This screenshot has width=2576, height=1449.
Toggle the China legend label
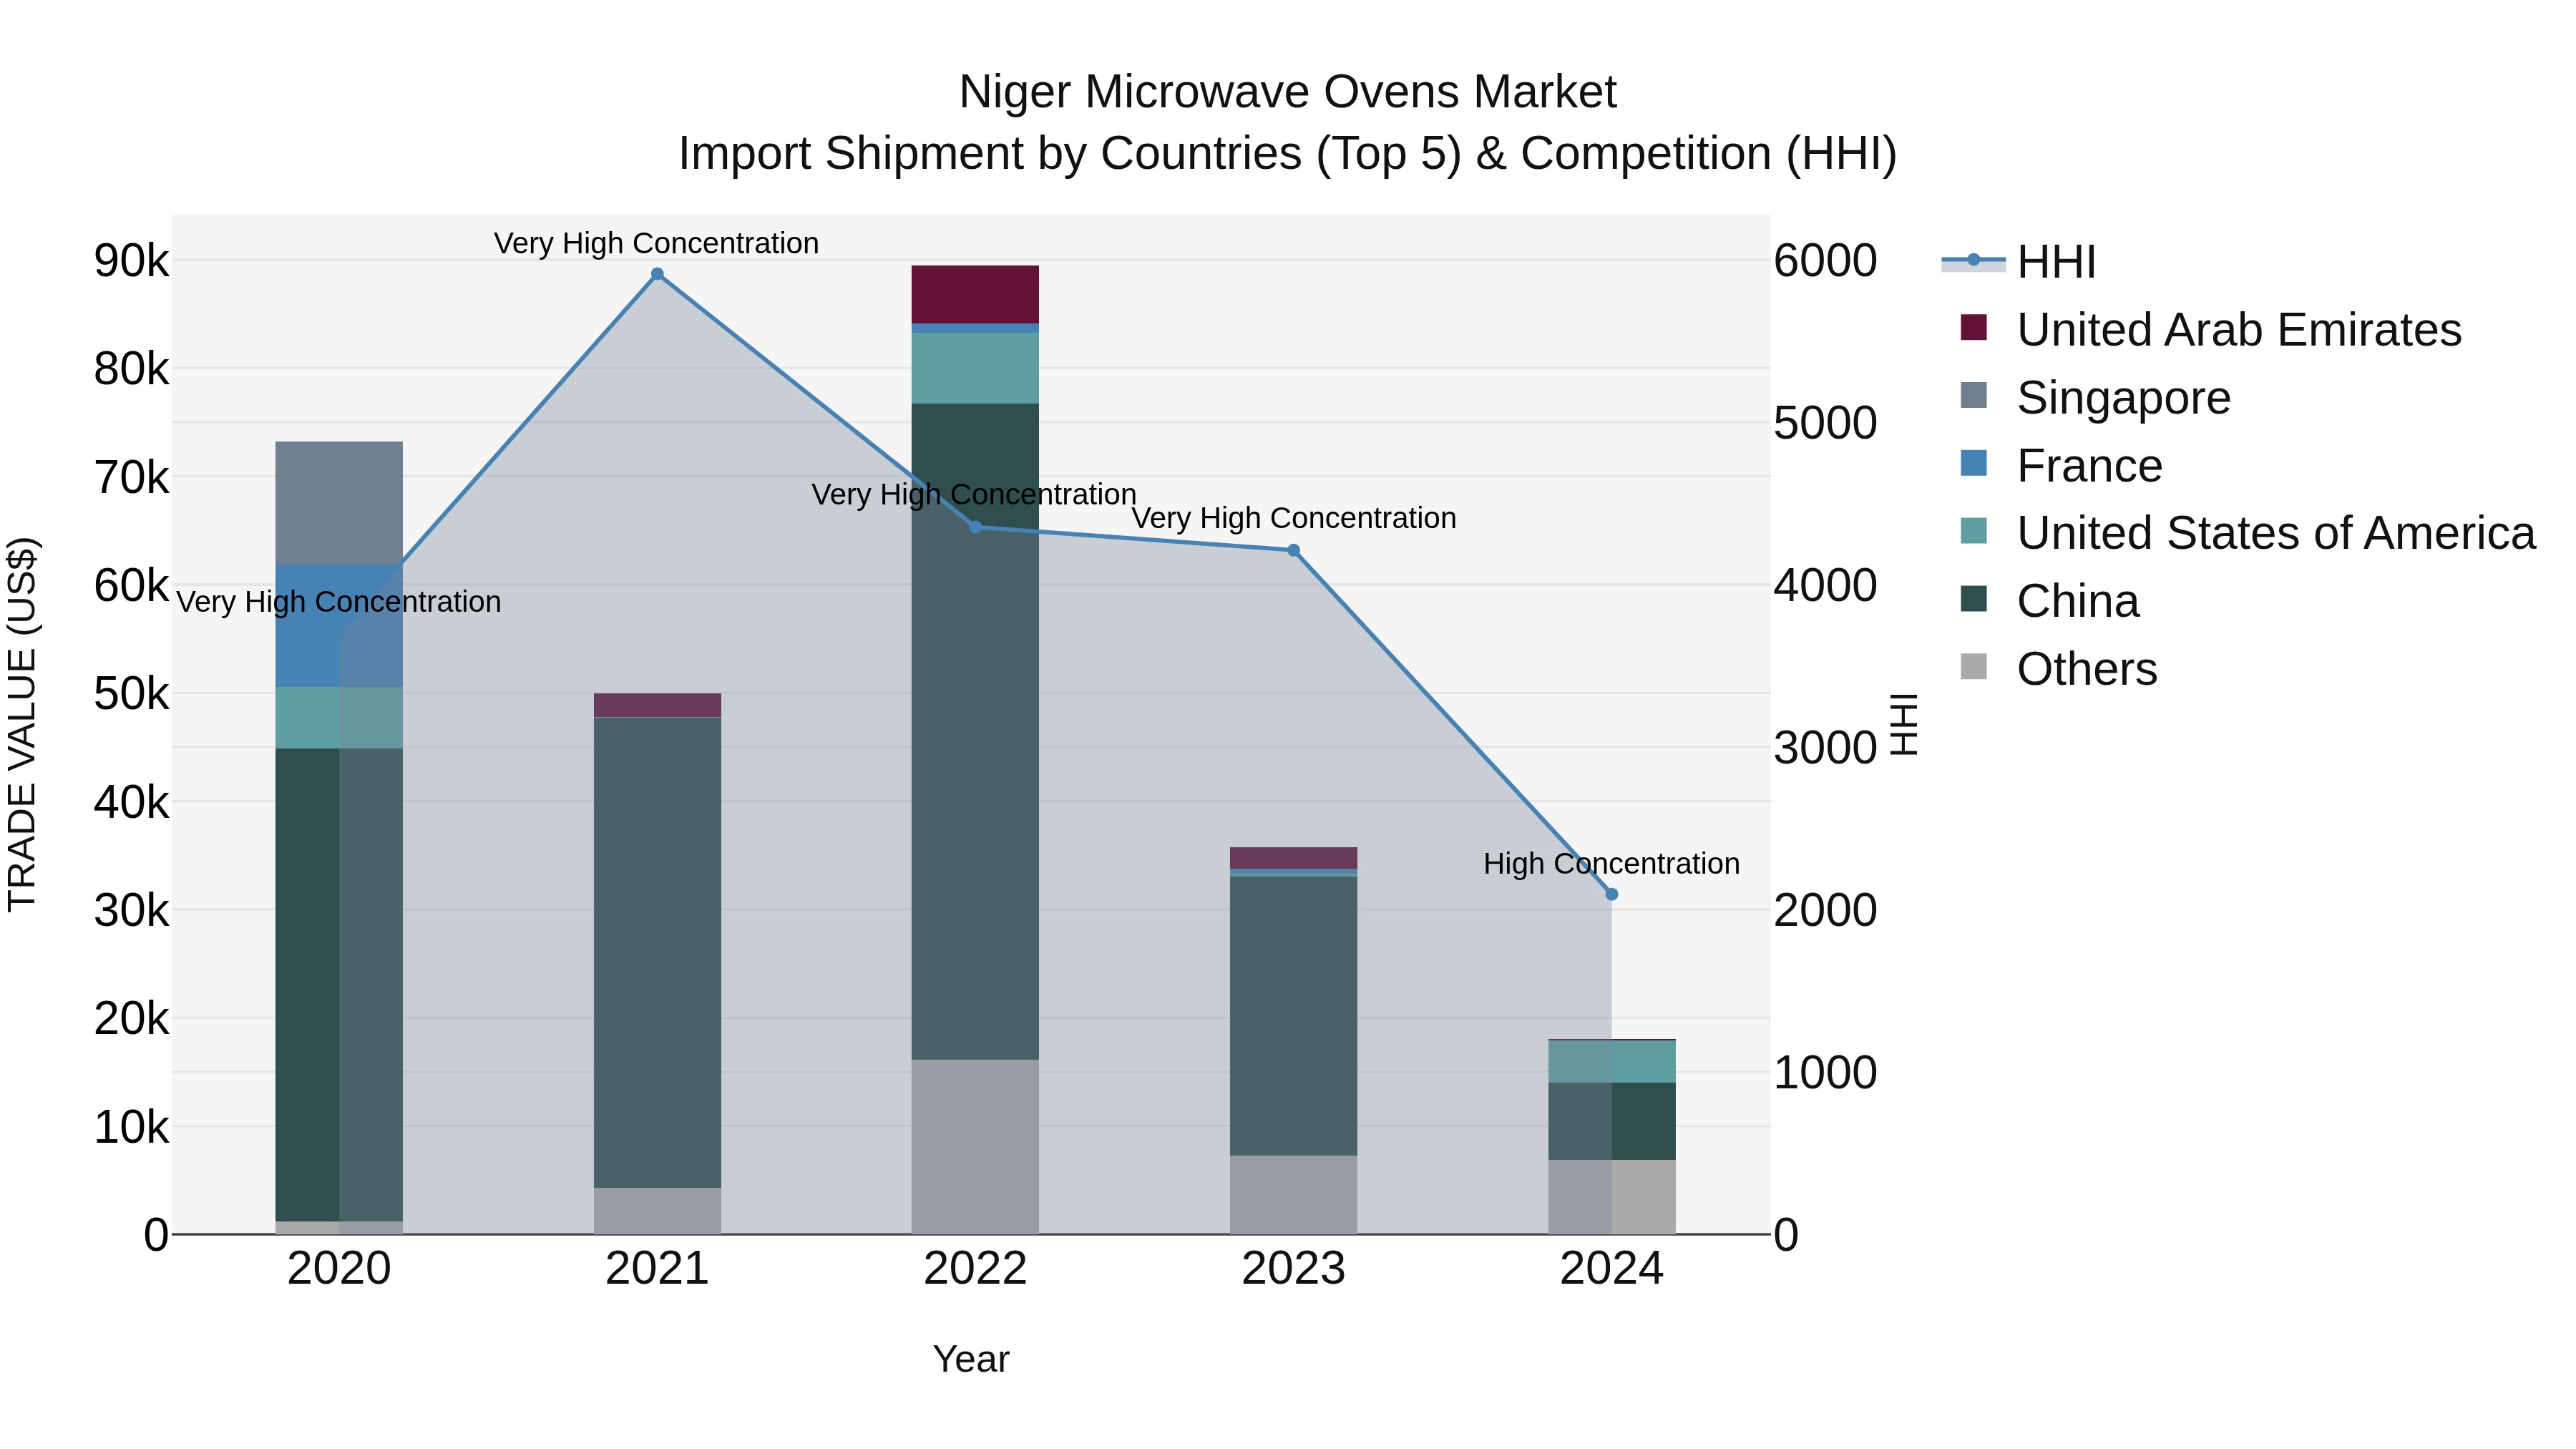pyautogui.click(x=2078, y=601)
